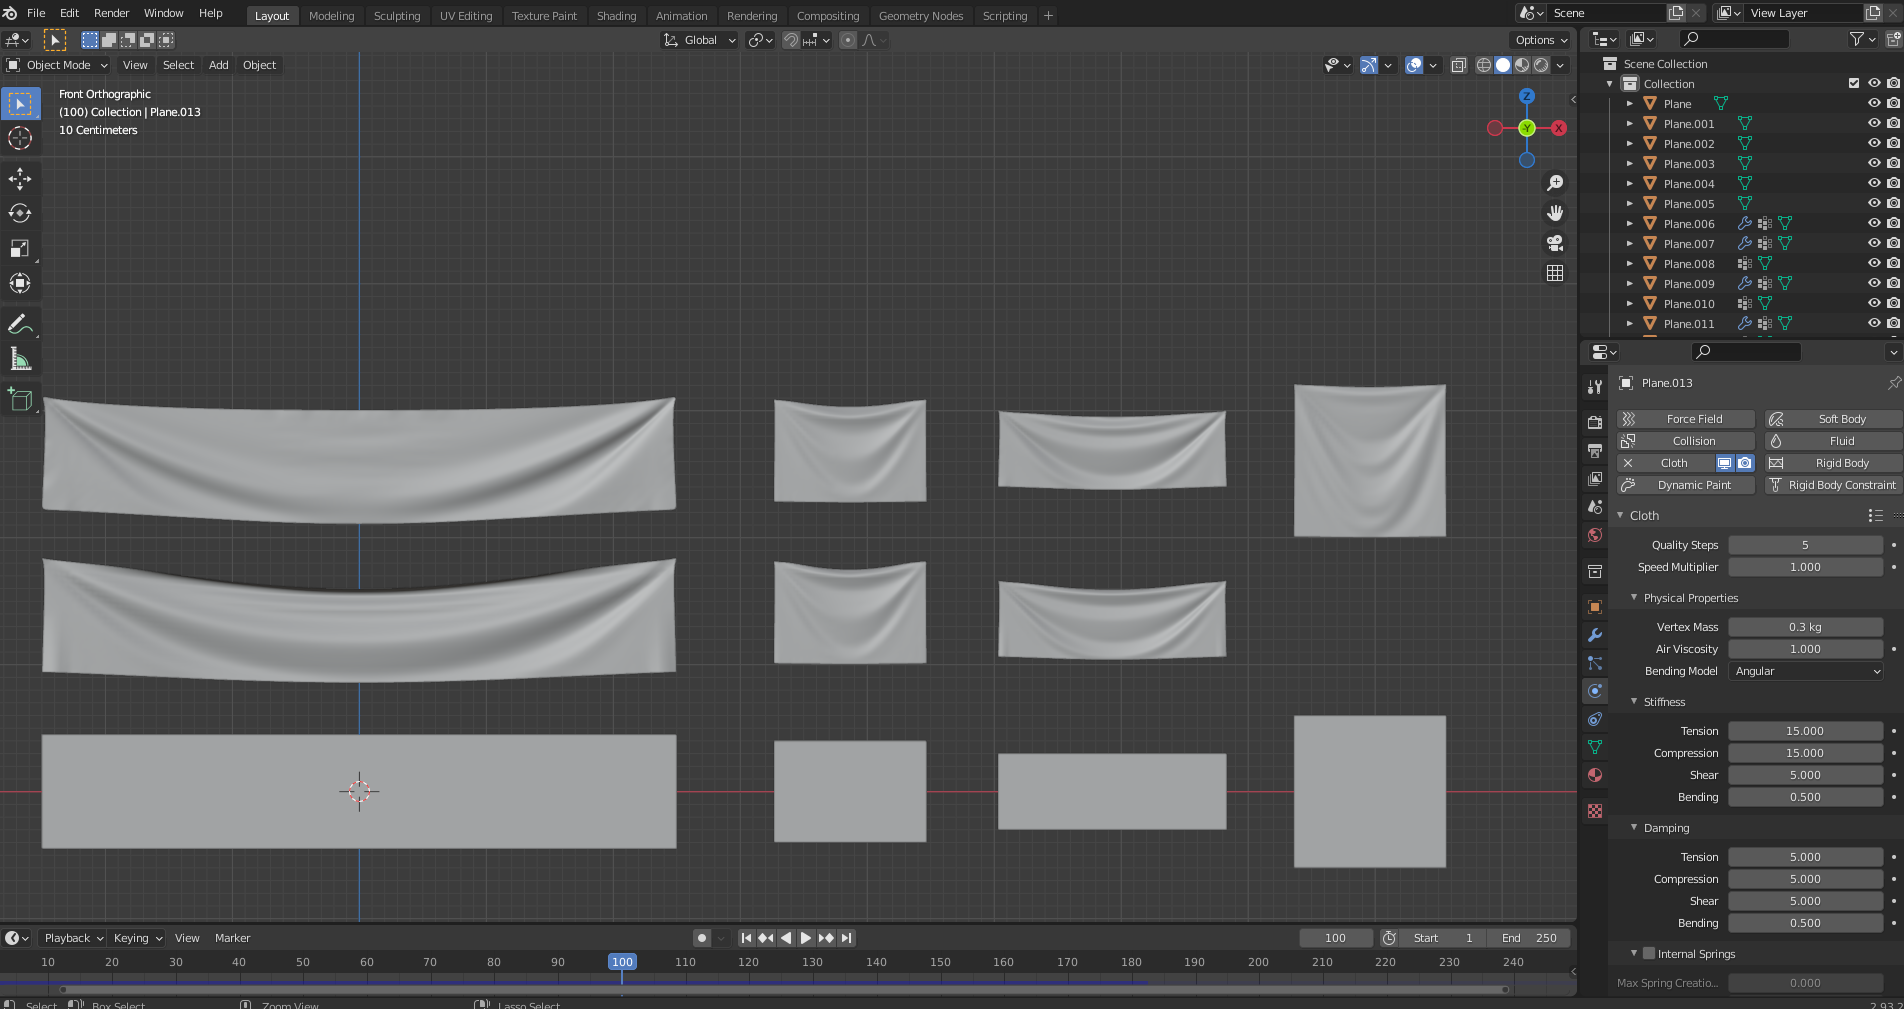This screenshot has width=1904, height=1009.
Task: Click the zoom viewport magnifier icon
Action: pos(1555,183)
